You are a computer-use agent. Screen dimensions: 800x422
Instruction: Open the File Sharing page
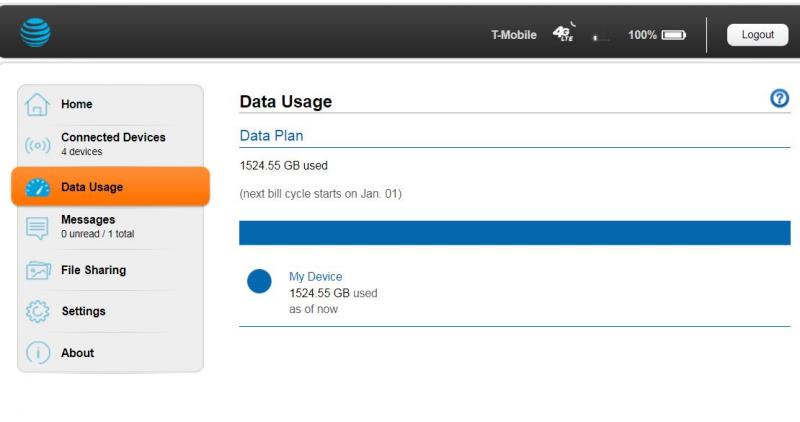point(111,270)
